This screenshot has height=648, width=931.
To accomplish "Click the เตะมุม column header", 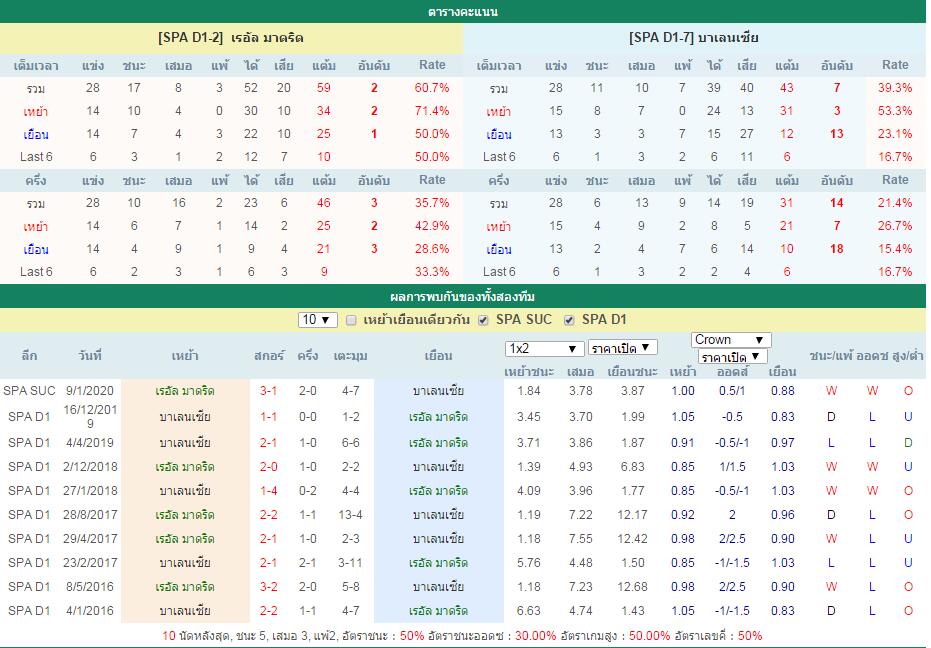I will coord(350,356).
